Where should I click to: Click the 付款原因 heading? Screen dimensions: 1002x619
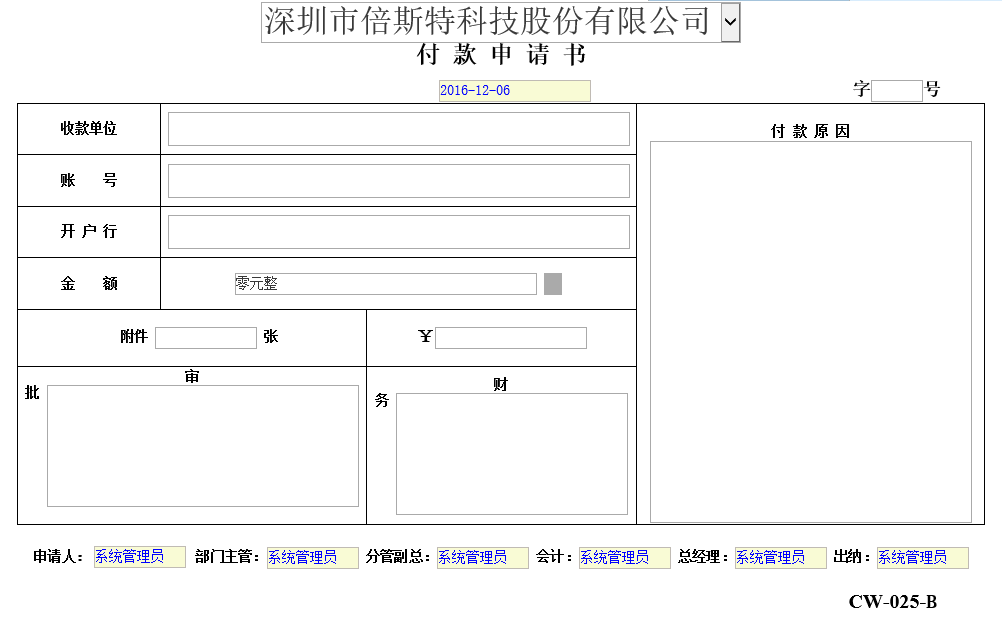810,131
